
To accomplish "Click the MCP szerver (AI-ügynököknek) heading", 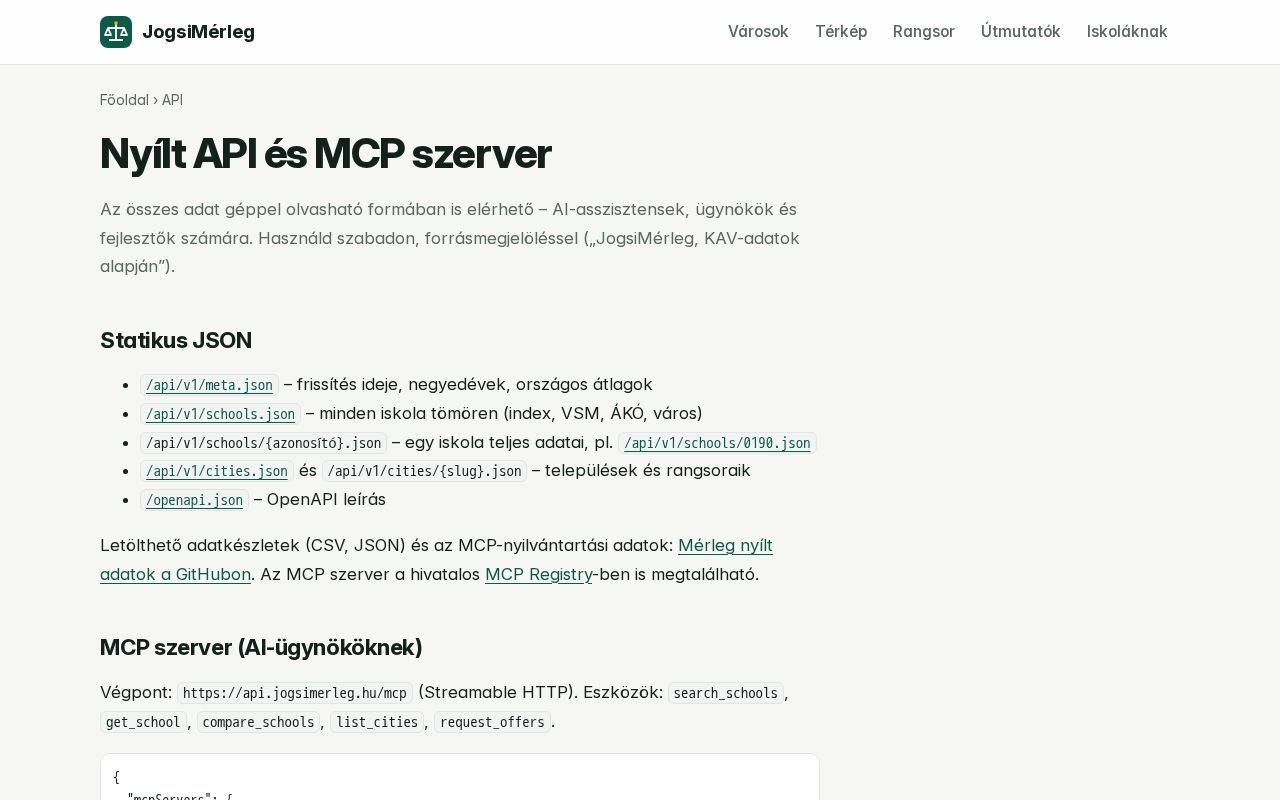I will pos(261,647).
